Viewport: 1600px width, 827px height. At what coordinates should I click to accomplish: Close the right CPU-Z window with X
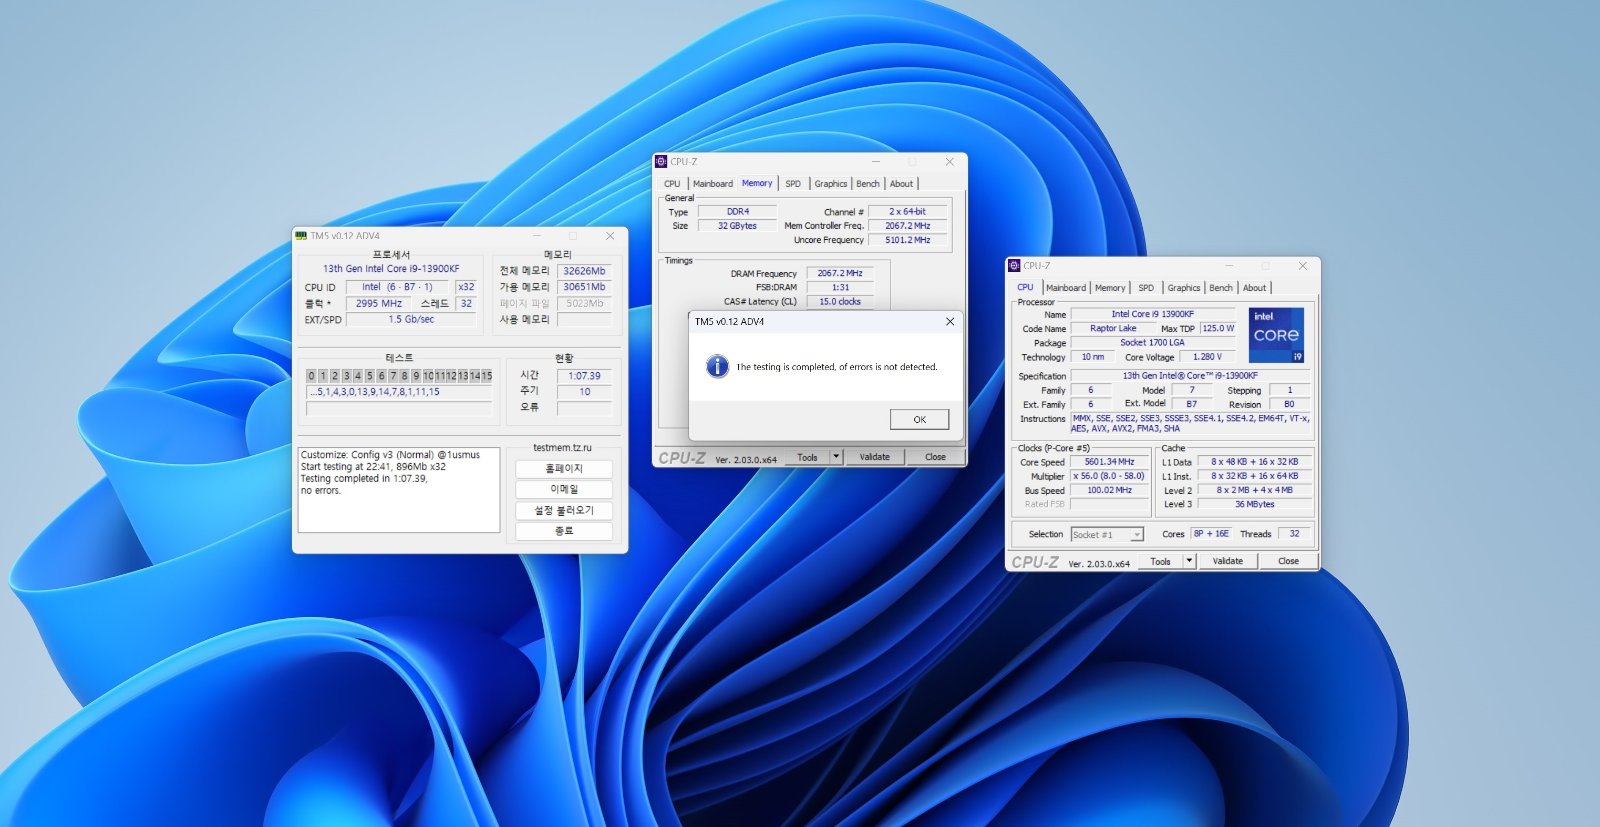point(1303,266)
